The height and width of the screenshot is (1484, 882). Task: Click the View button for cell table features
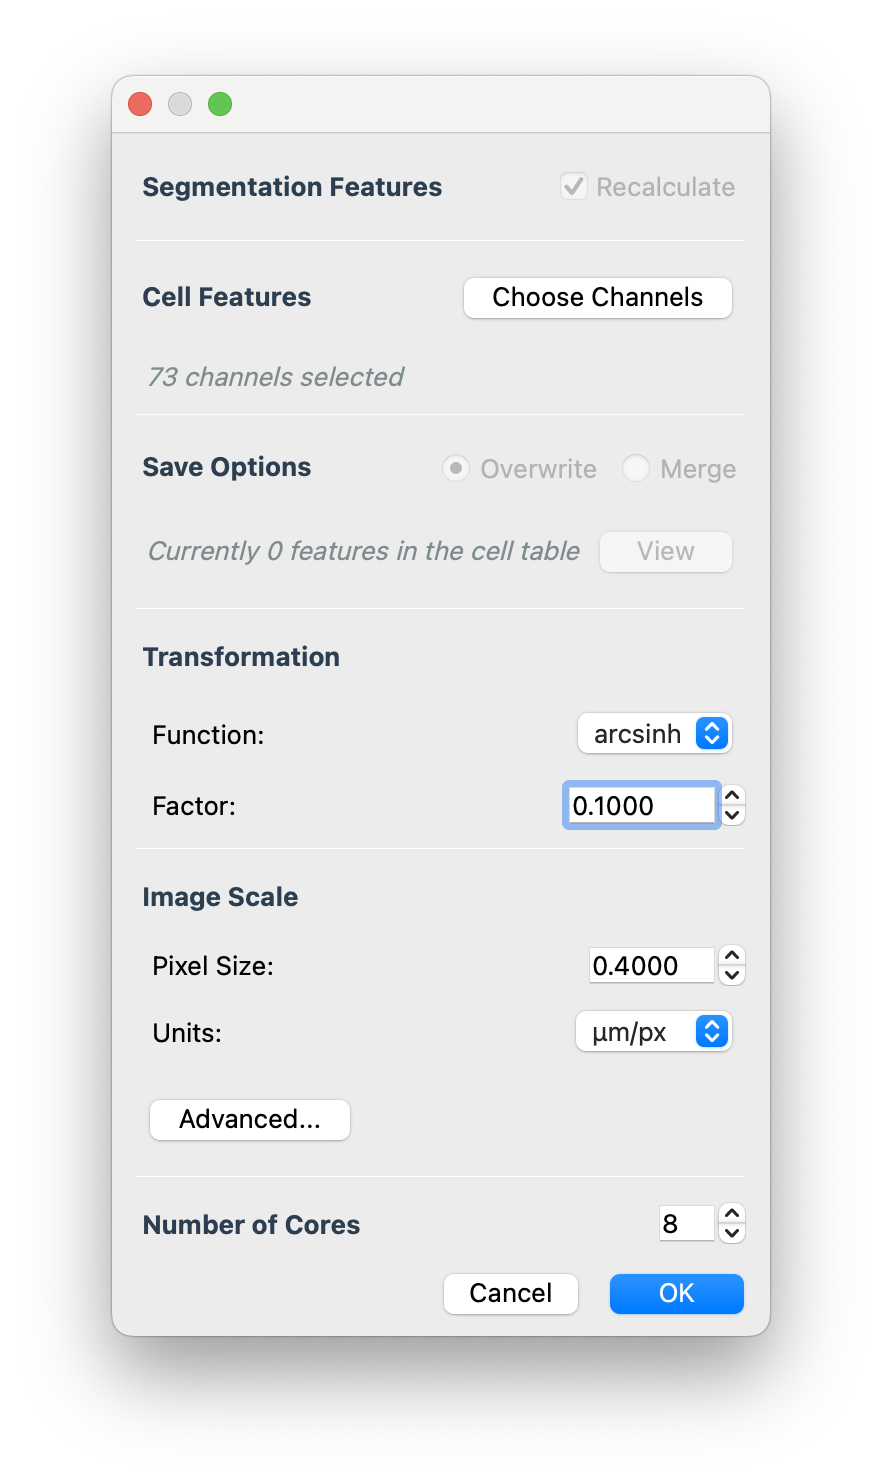(x=665, y=551)
